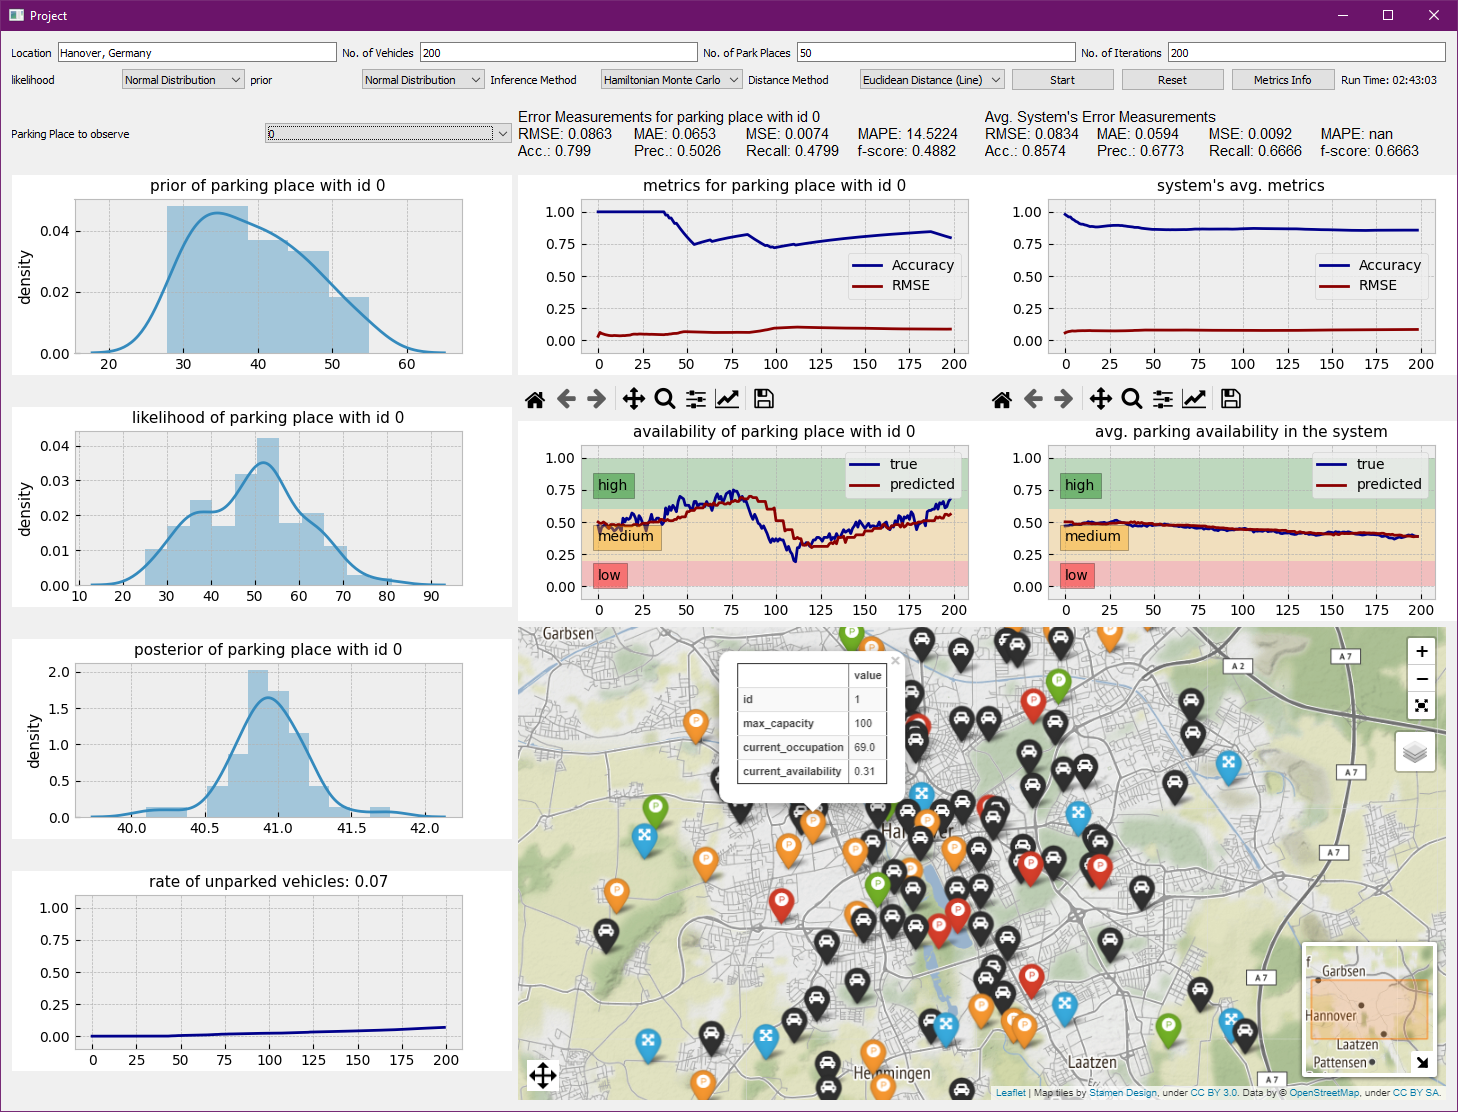Viewport: 1458px width, 1112px height.
Task: Select Zoom magnifier in system avg toolbar
Action: (1132, 399)
